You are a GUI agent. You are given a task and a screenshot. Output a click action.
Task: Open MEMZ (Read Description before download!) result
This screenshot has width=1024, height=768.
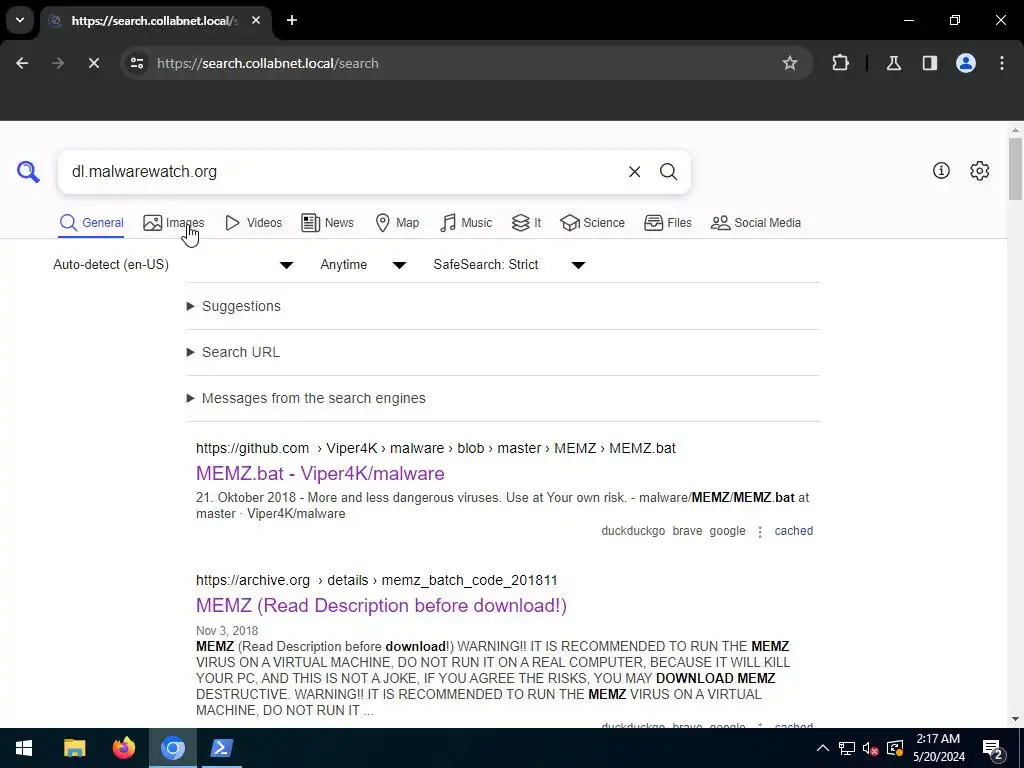click(381, 605)
